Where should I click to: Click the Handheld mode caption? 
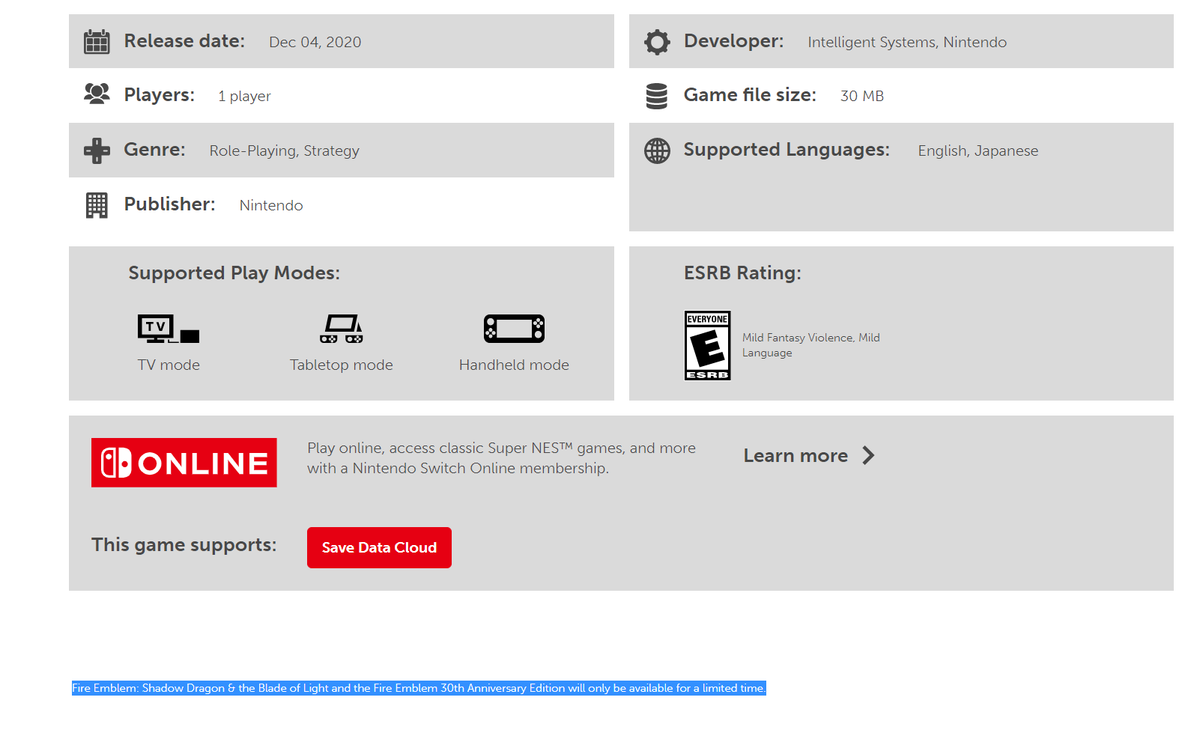(514, 365)
